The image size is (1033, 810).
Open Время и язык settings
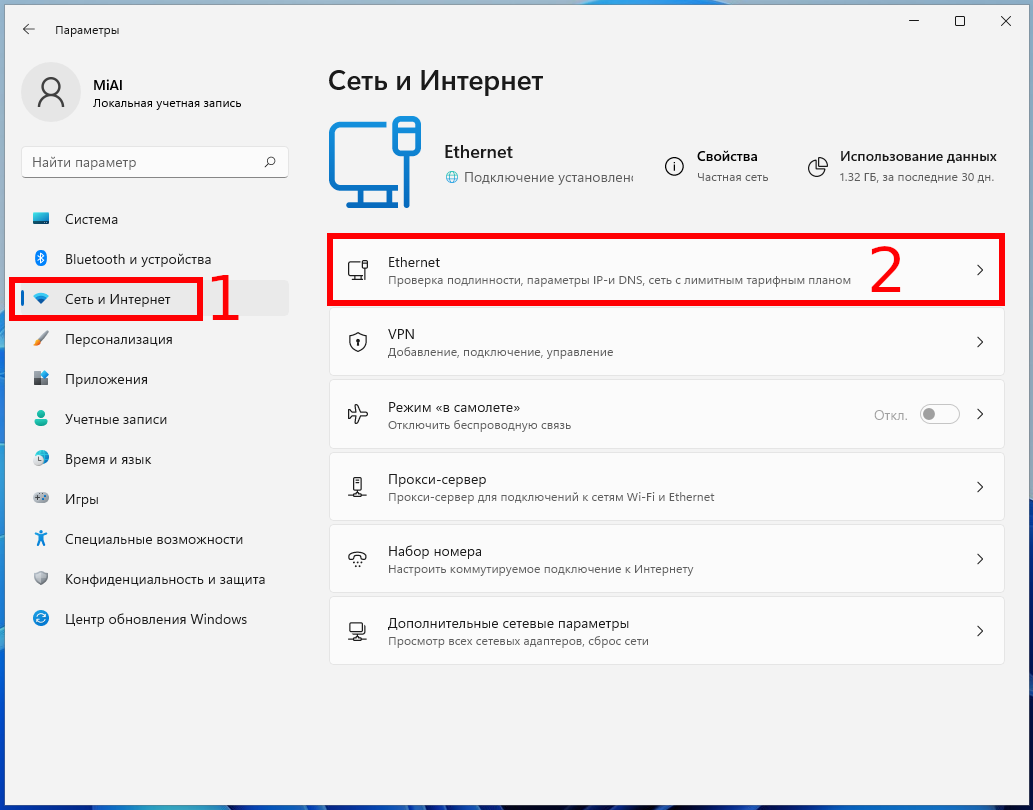pos(155,459)
